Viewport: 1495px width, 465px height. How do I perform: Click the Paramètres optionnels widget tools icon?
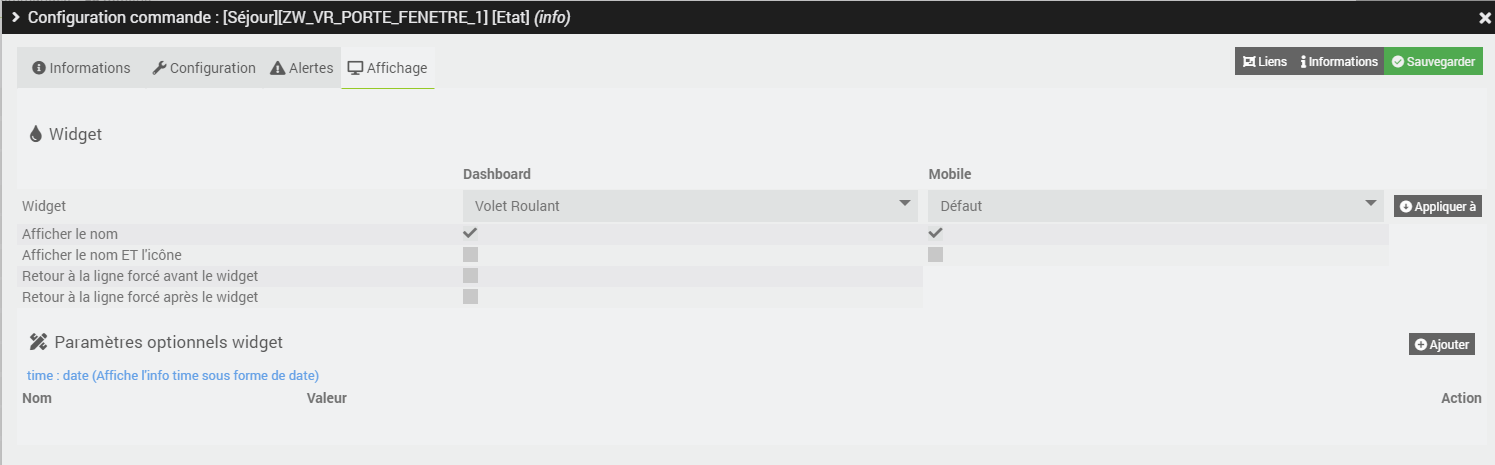[38, 342]
